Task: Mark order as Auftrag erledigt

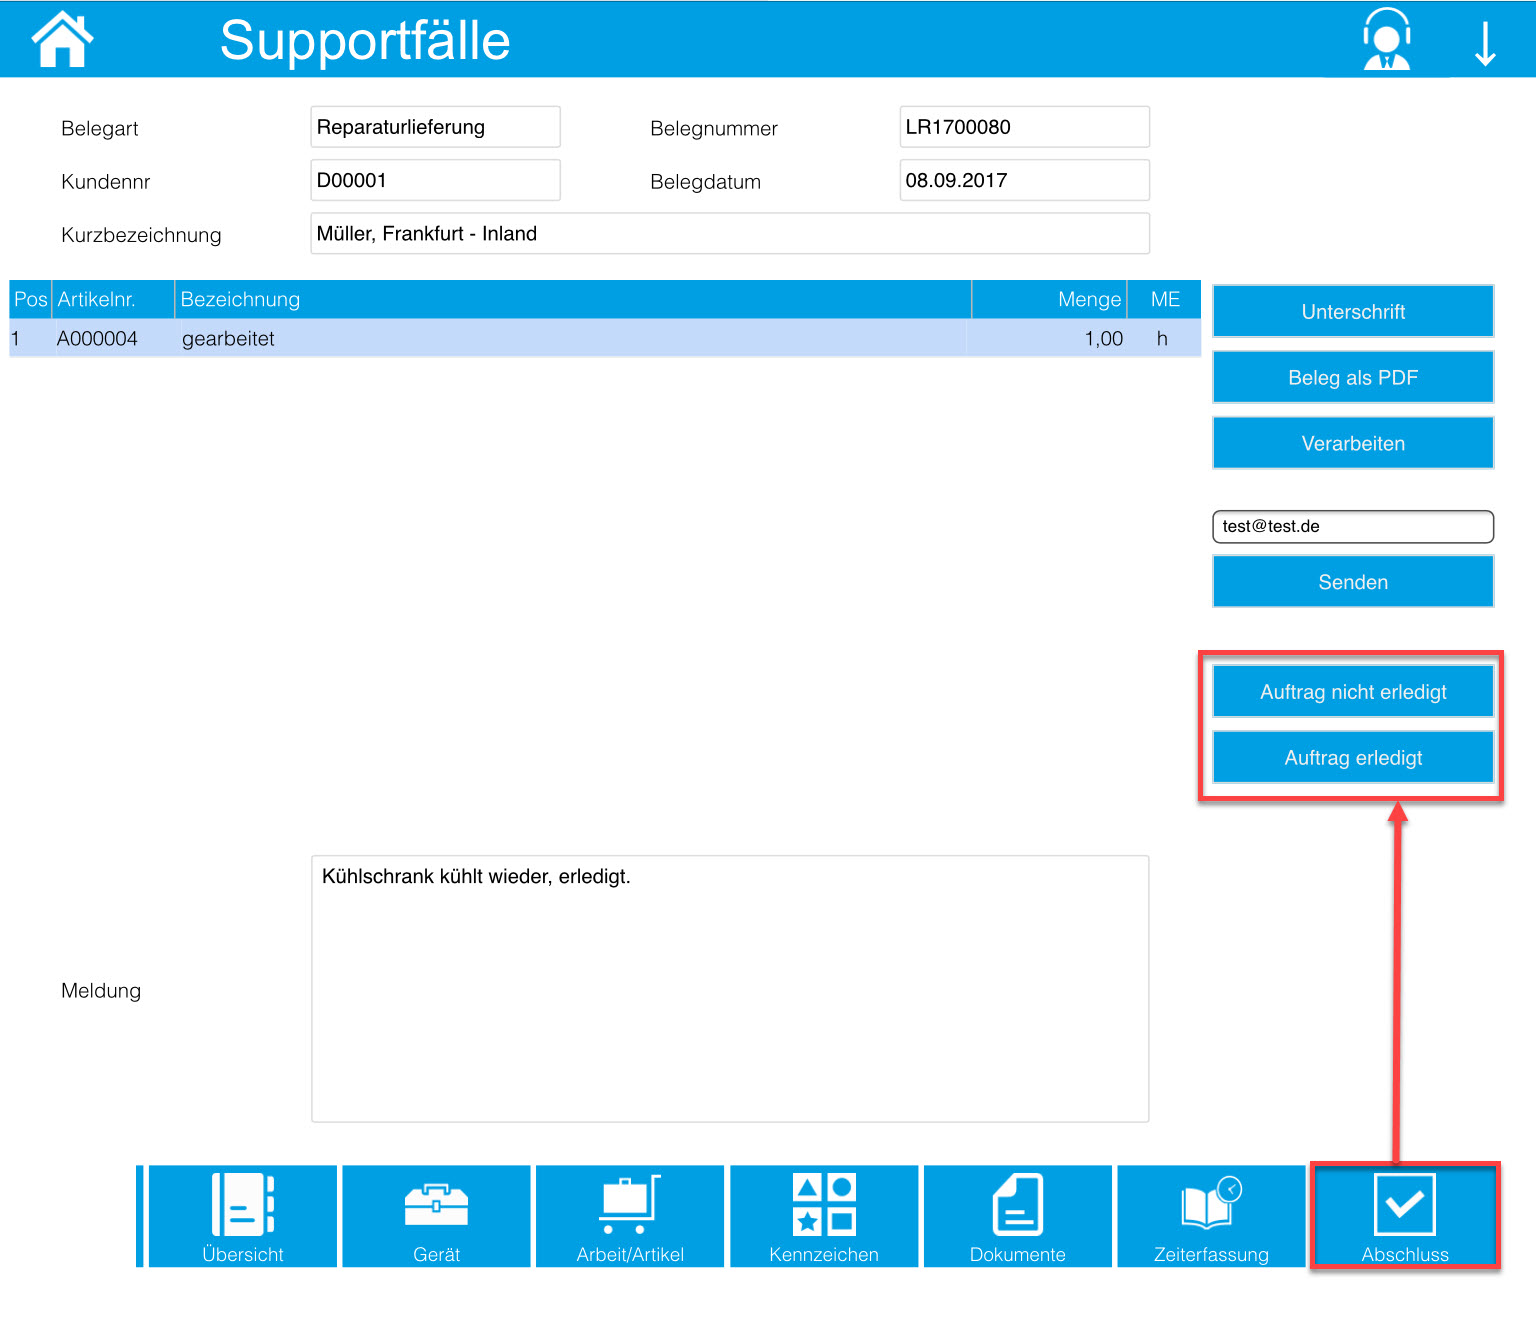Action: pyautogui.click(x=1352, y=757)
